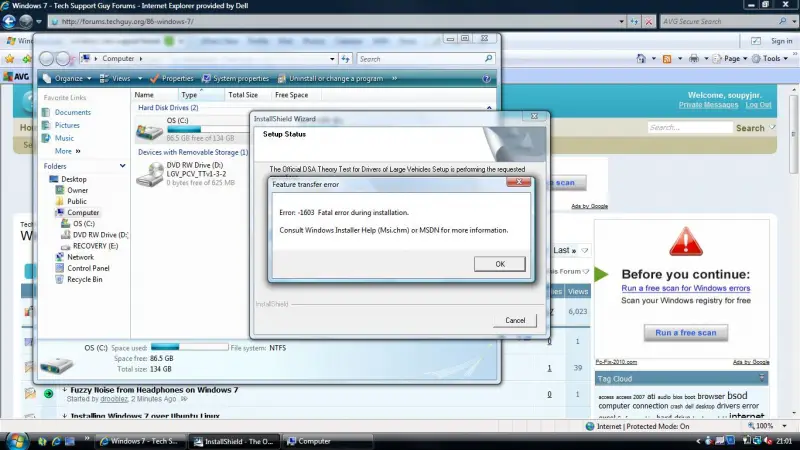
Task: Click the Internet Explorer Home icon
Action: click(641, 59)
